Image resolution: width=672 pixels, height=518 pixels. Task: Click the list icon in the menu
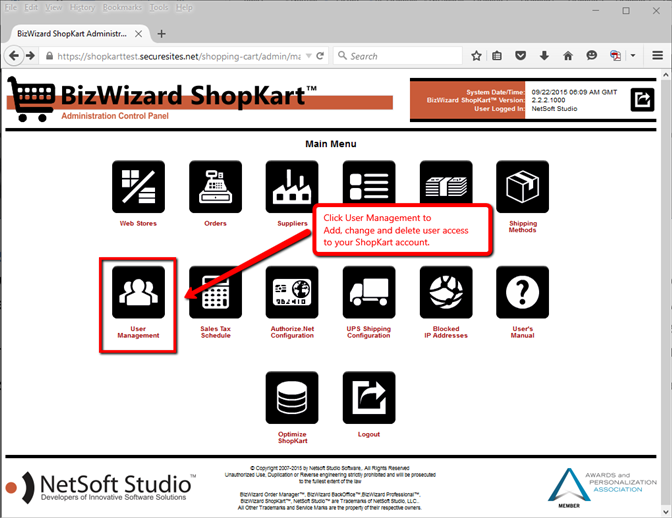[369, 183]
